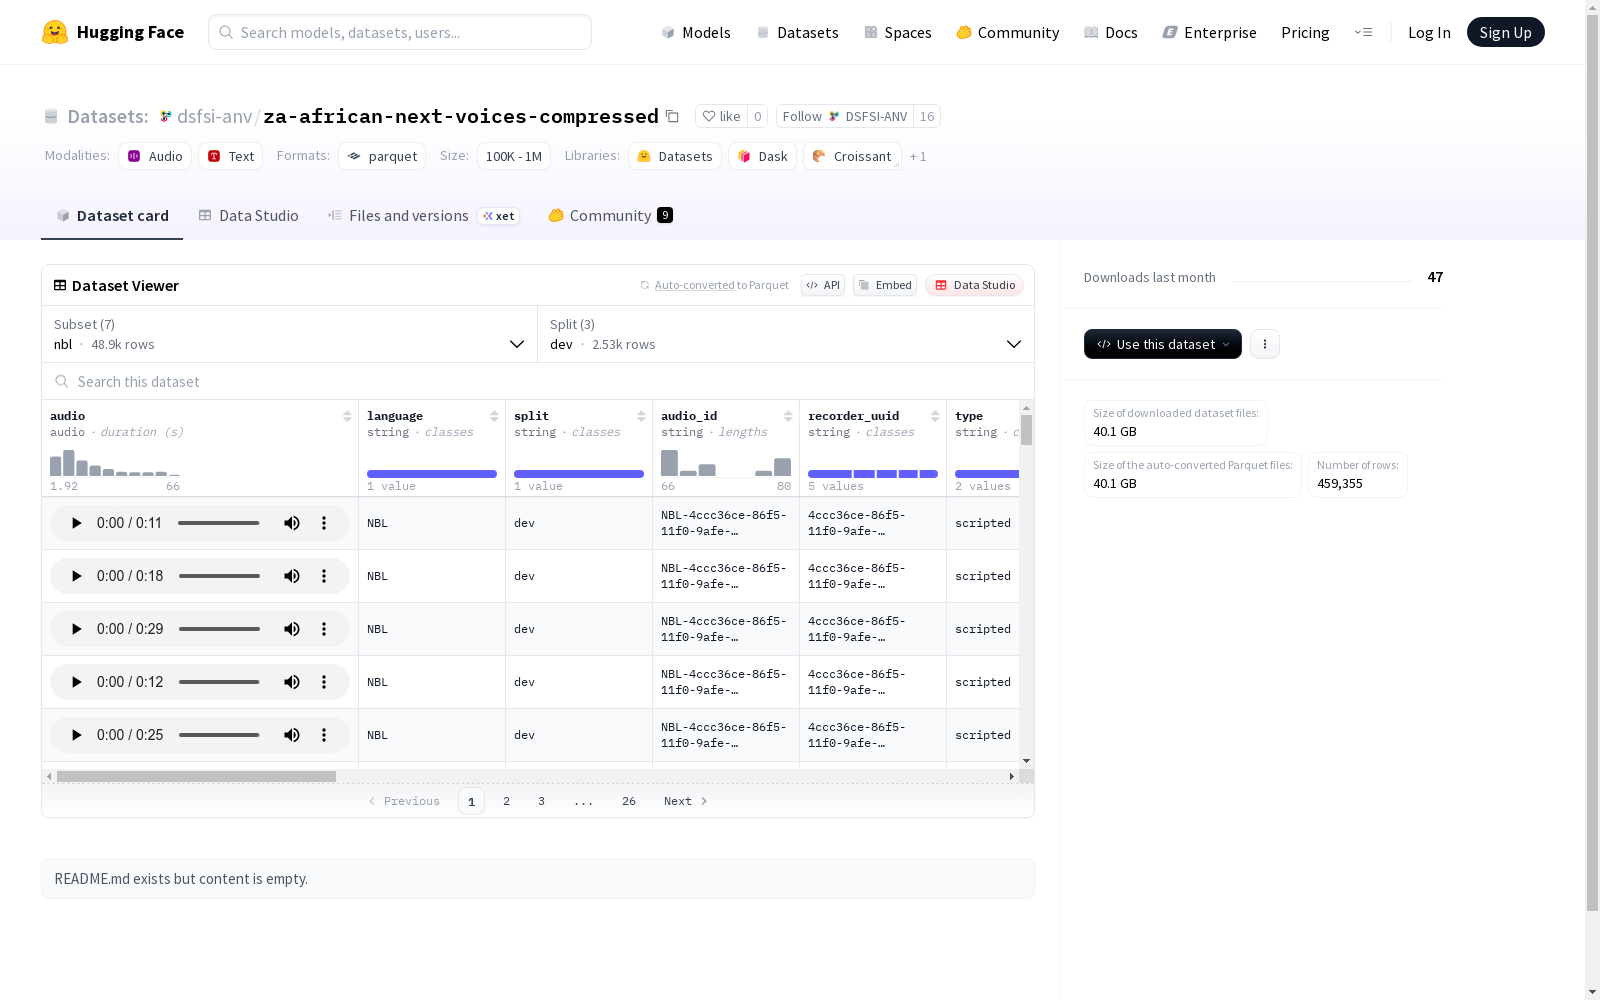Filter by the Audio modality tag
Screen dimensions: 1600x1000
[155, 156]
